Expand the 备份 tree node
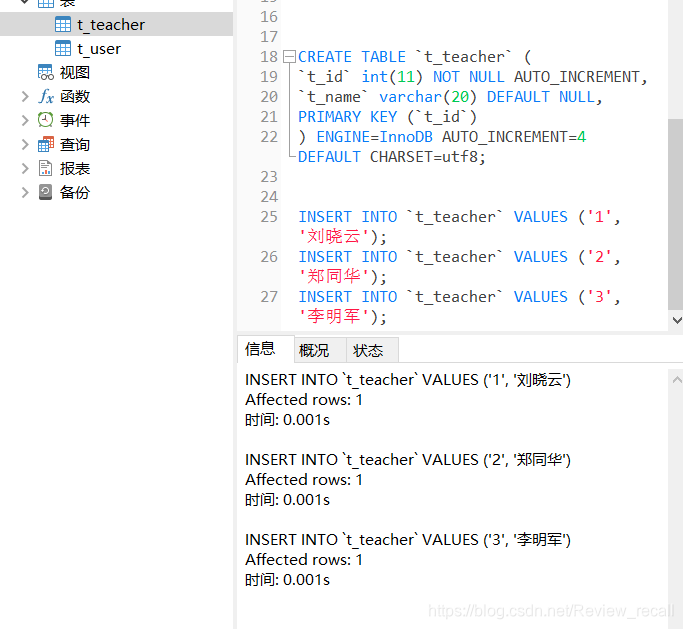The width and height of the screenshot is (683, 629). (x=25, y=192)
